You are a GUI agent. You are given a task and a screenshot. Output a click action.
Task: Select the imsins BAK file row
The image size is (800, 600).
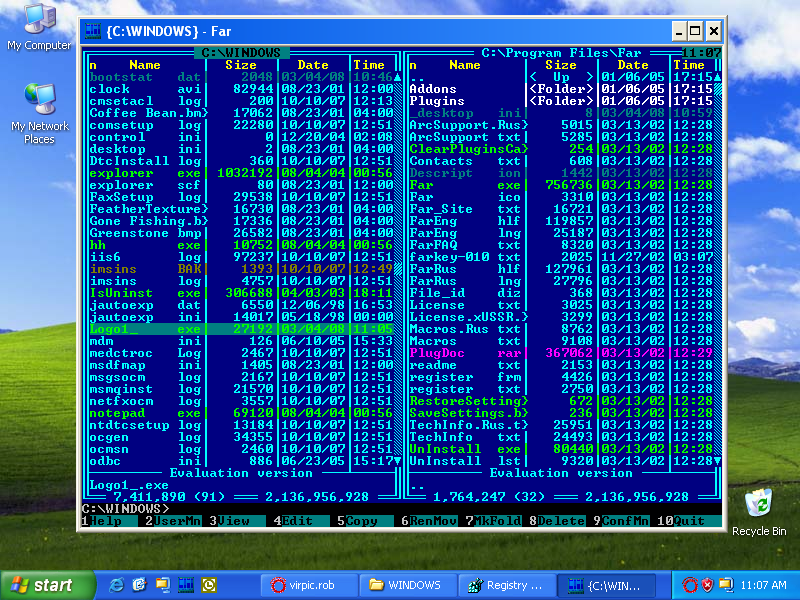click(x=242, y=269)
